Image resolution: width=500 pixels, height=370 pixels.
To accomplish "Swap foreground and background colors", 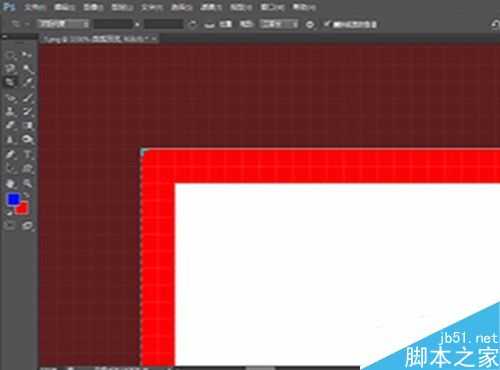I will [x=27, y=196].
